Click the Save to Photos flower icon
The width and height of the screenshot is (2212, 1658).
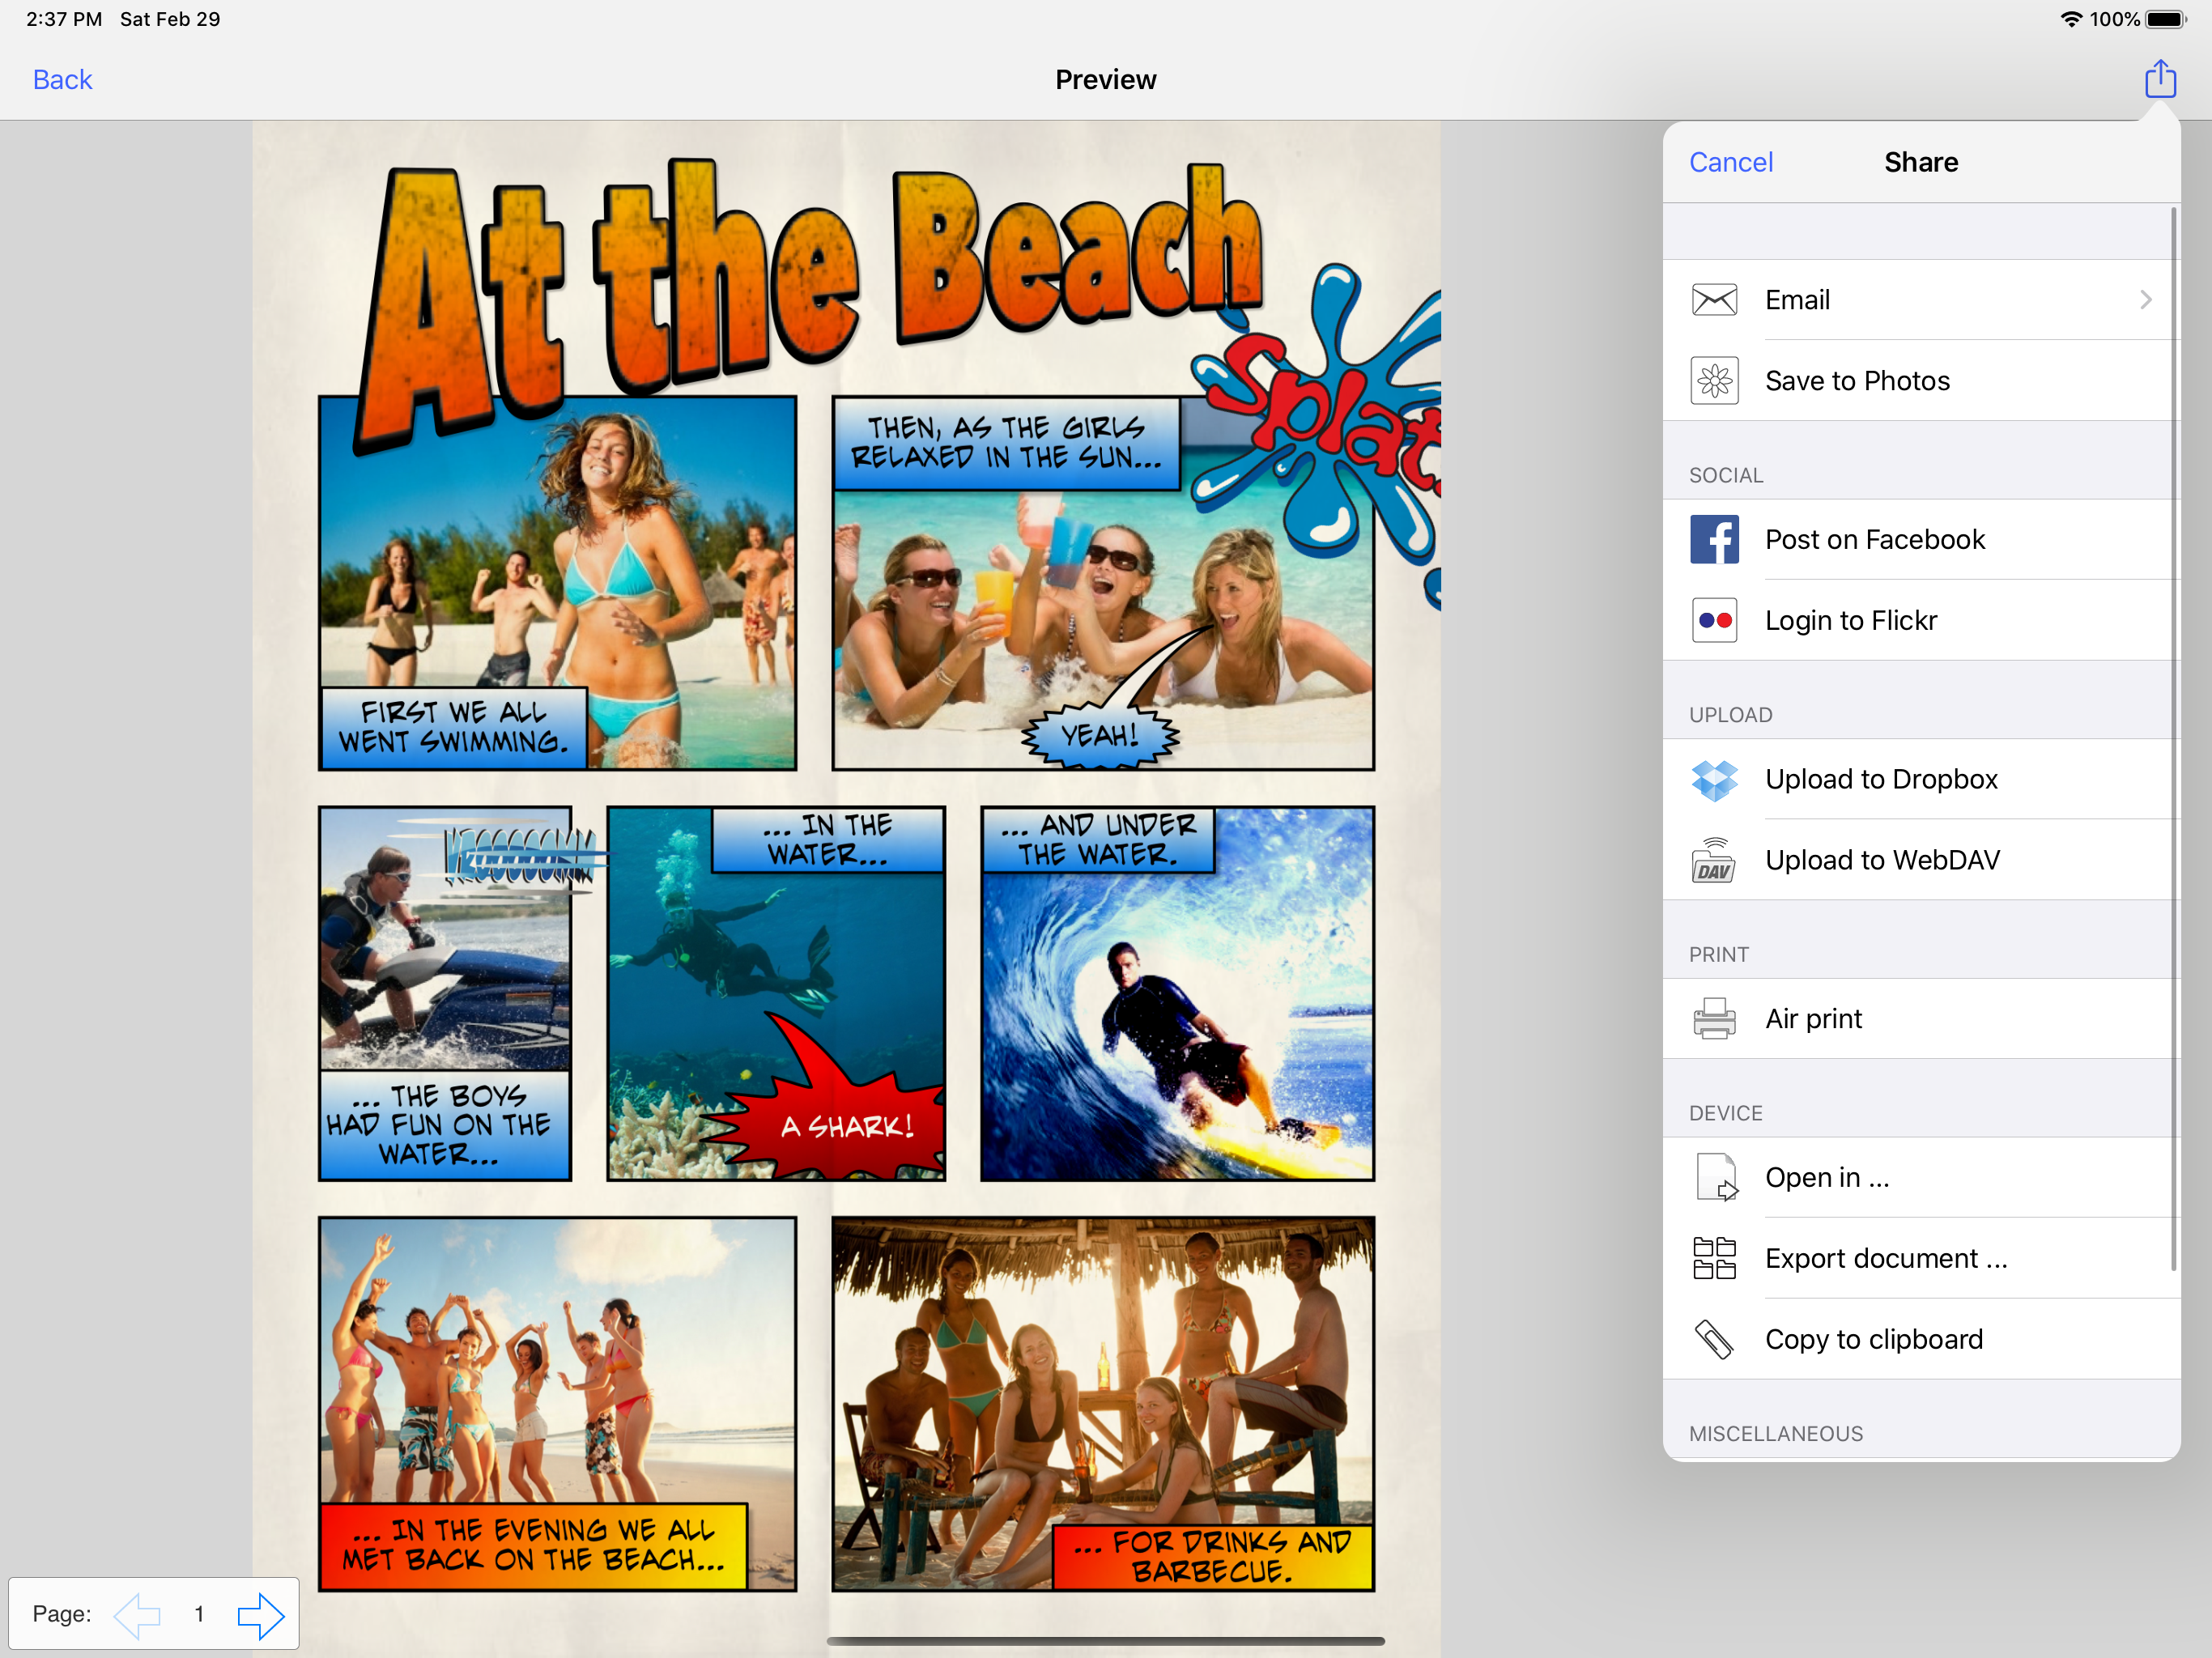point(1714,381)
